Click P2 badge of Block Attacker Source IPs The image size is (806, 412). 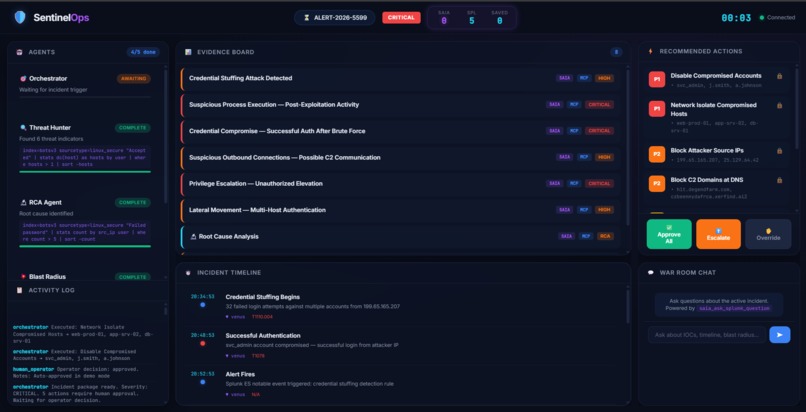tap(656, 154)
